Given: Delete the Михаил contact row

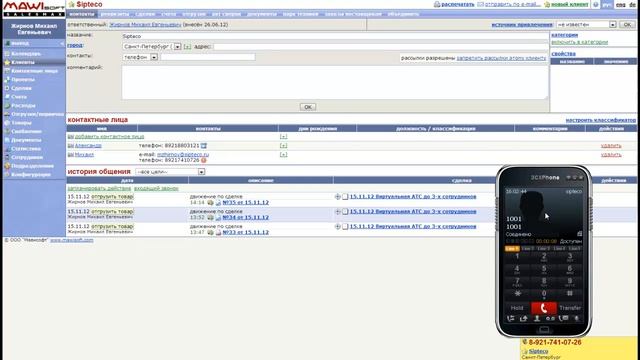Looking at the screenshot, I should point(611,155).
